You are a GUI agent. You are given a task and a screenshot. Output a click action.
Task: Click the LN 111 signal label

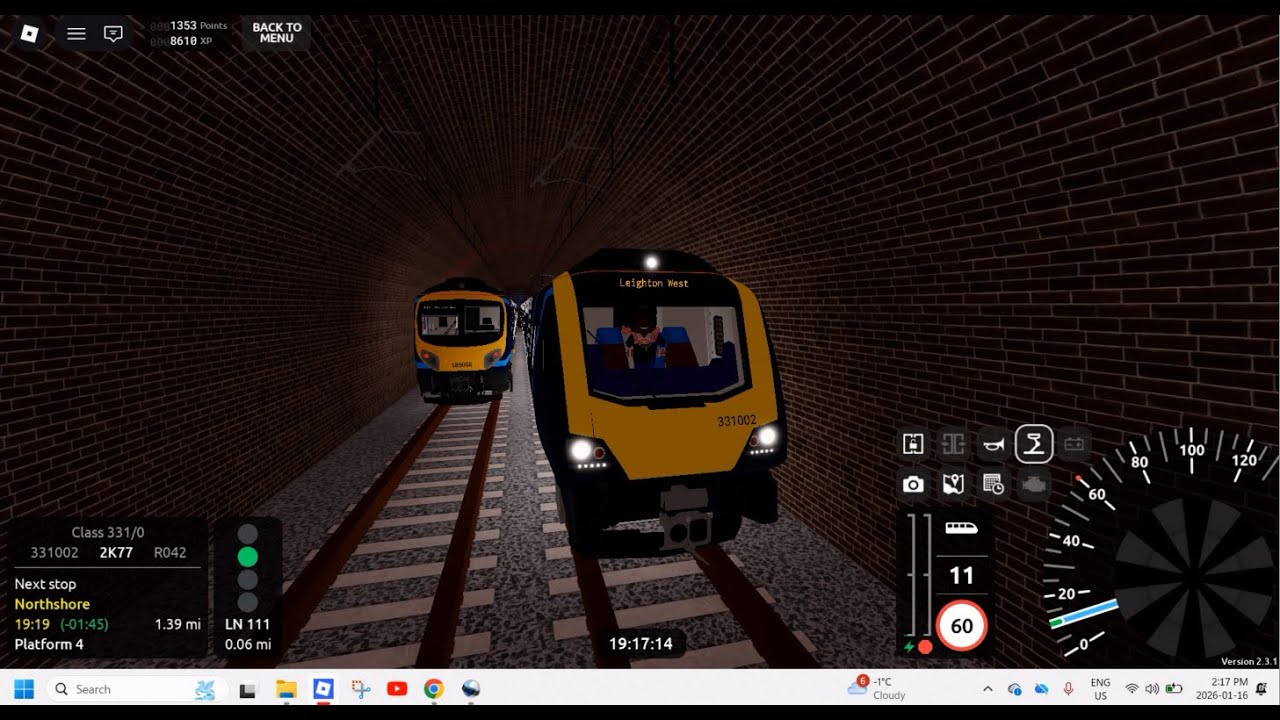point(248,624)
